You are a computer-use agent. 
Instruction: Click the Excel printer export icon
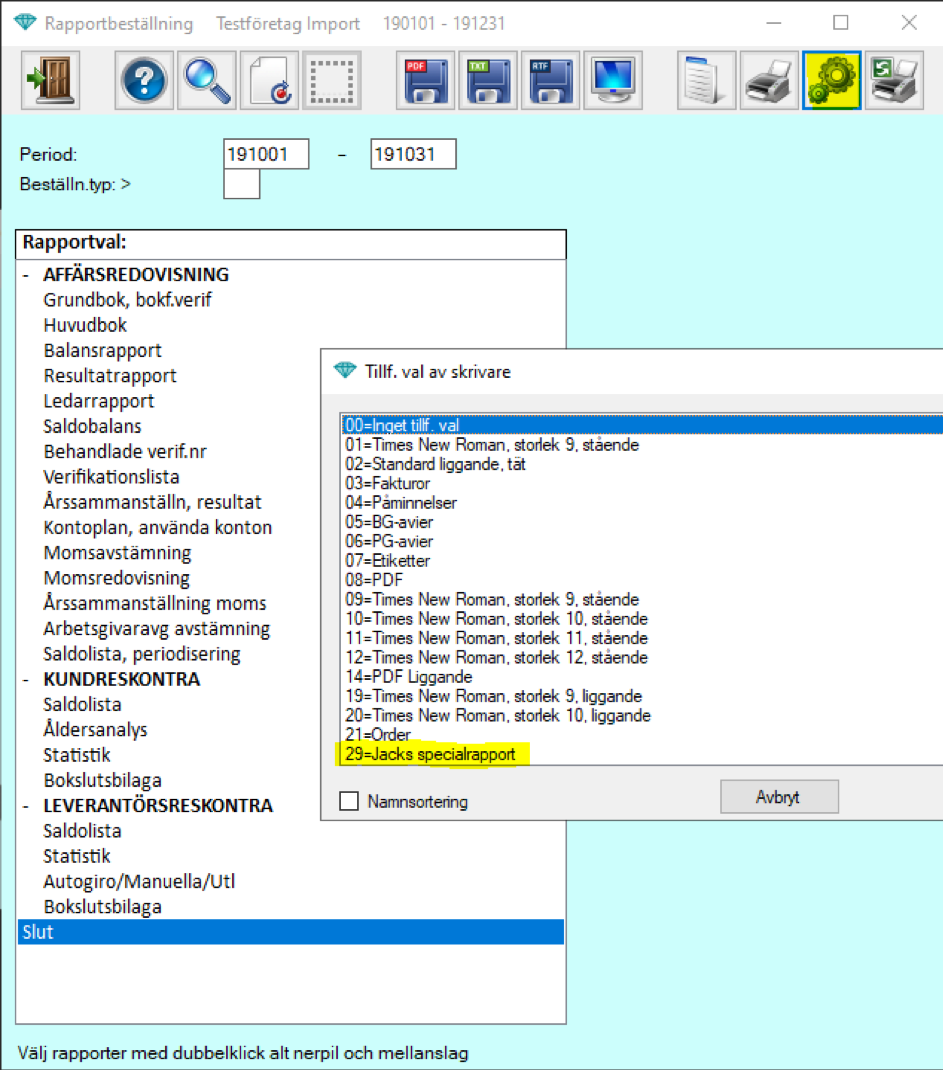[895, 81]
